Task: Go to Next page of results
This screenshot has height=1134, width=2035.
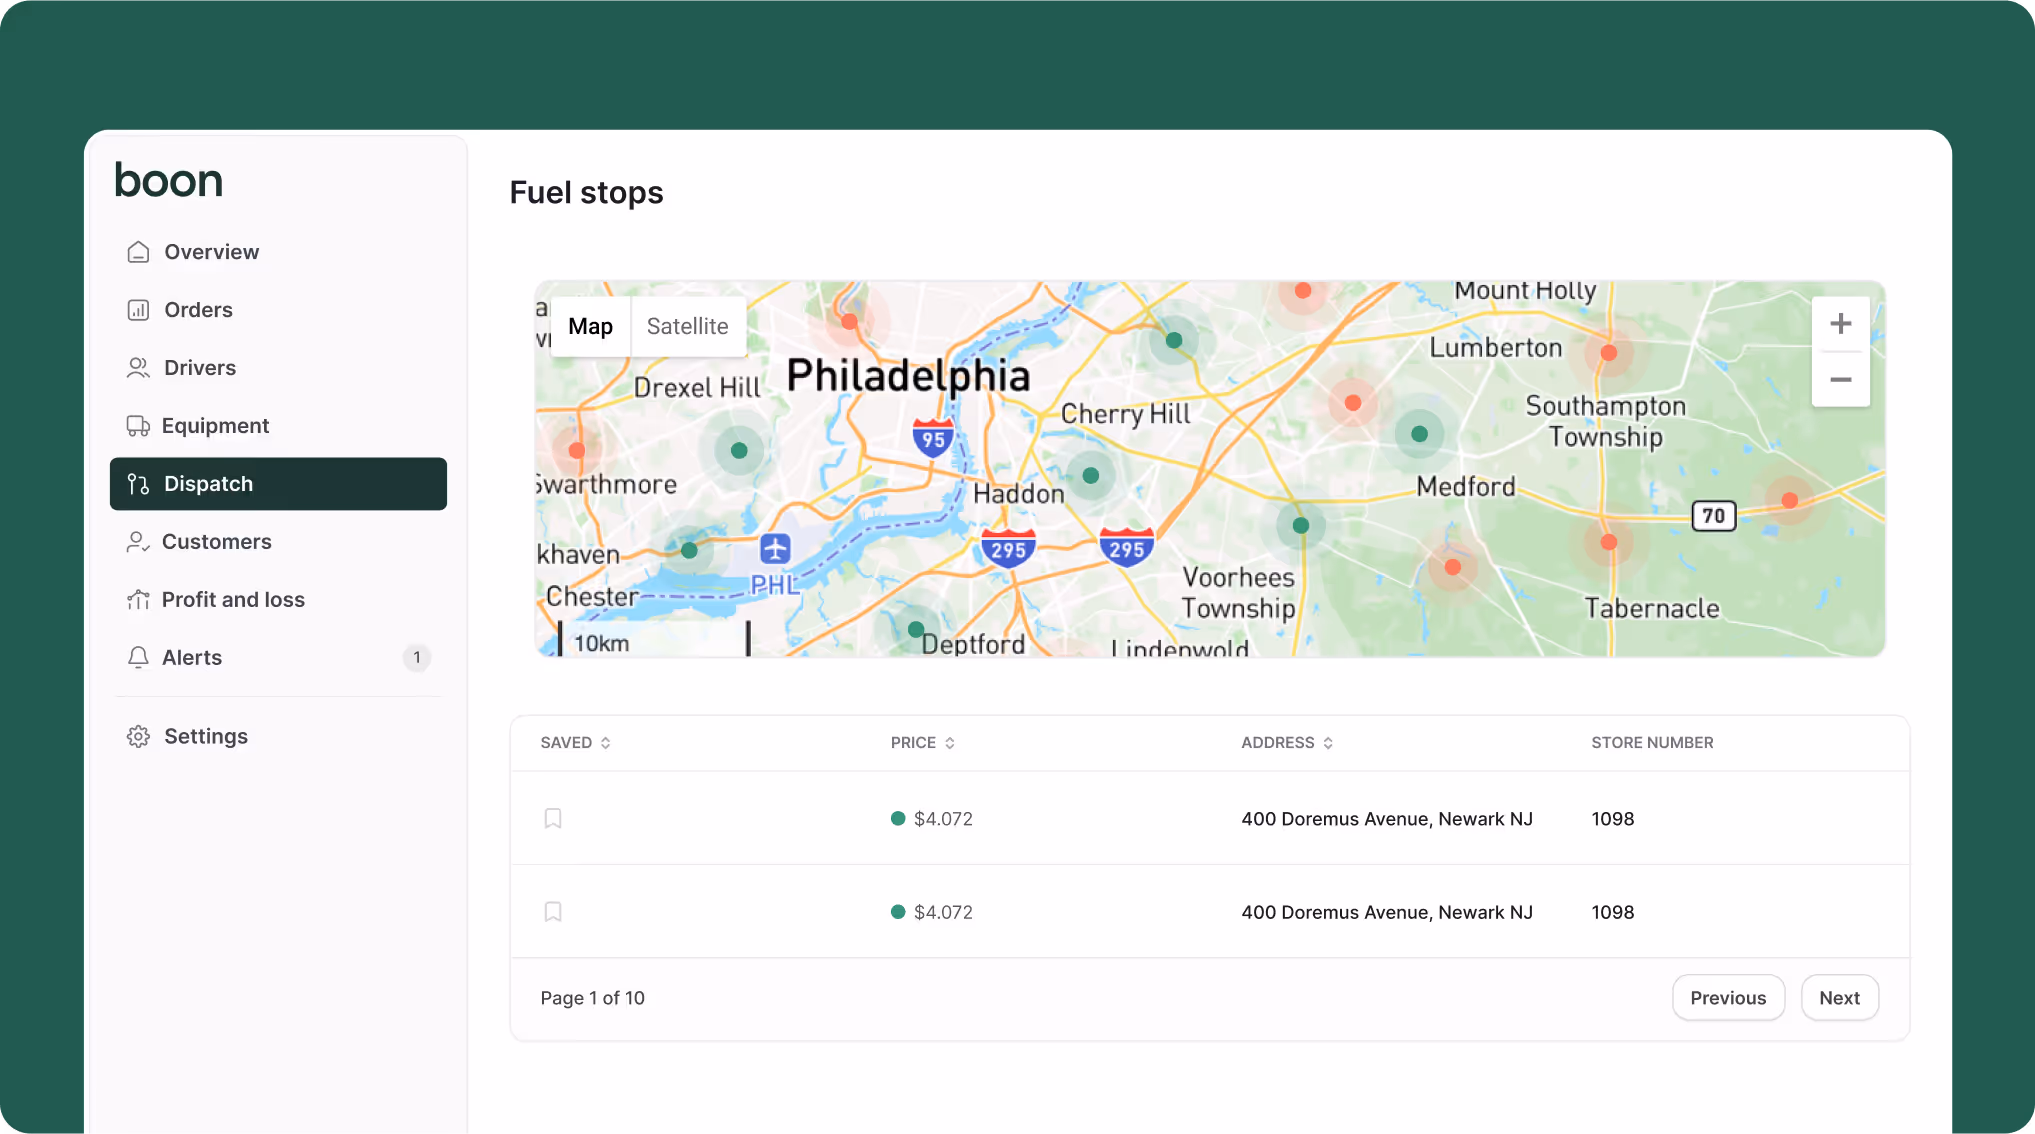Action: point(1839,998)
